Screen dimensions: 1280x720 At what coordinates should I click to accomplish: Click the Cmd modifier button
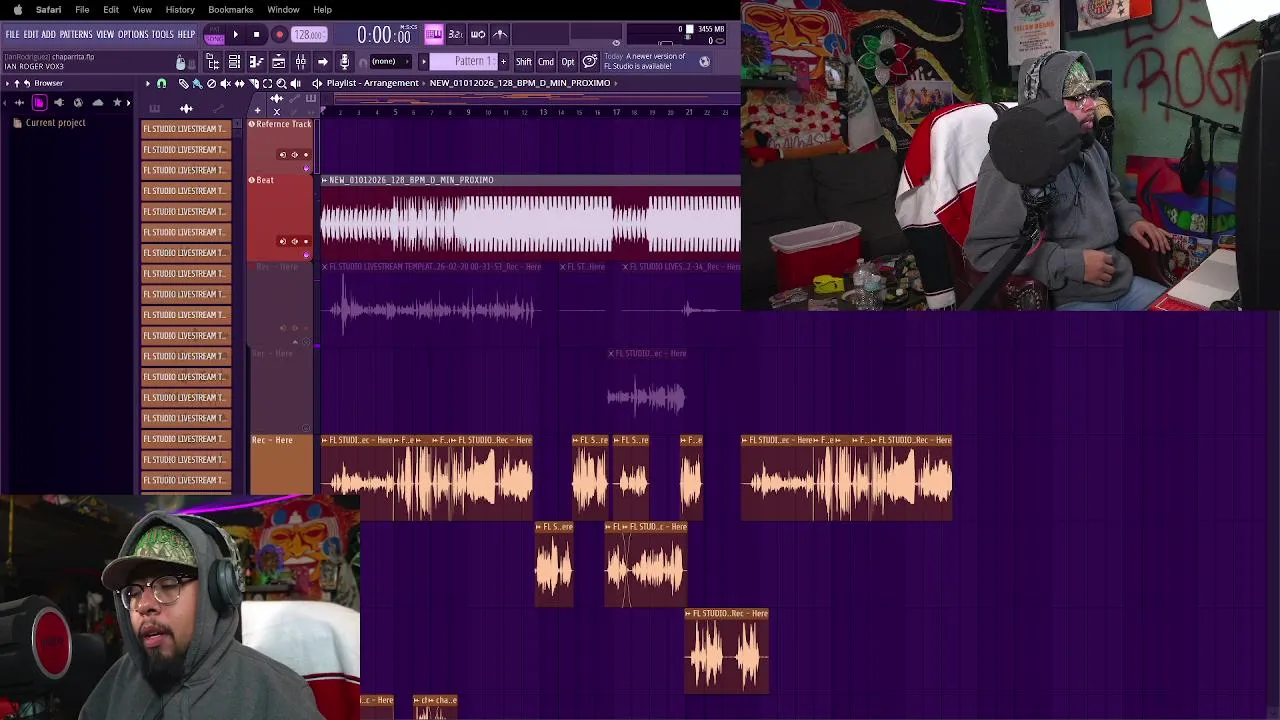546,61
